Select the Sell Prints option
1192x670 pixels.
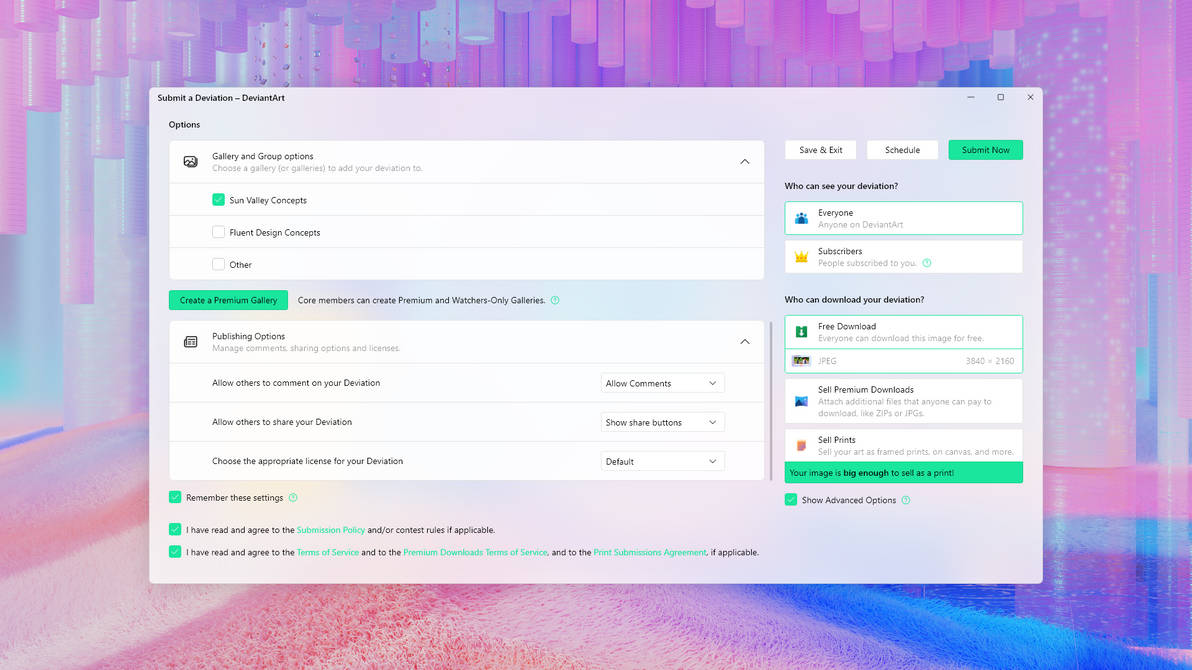point(904,446)
